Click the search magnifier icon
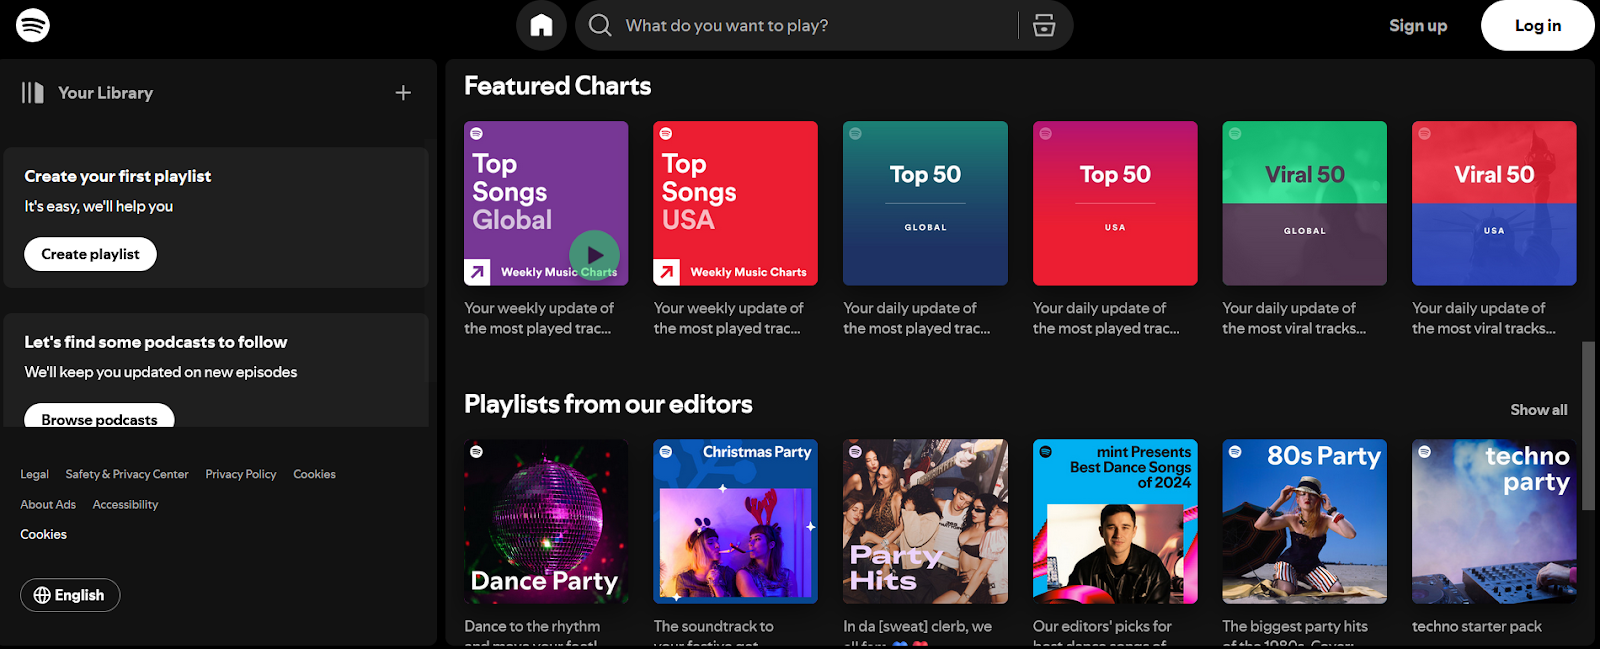Image resolution: width=1600 pixels, height=649 pixels. pos(600,25)
